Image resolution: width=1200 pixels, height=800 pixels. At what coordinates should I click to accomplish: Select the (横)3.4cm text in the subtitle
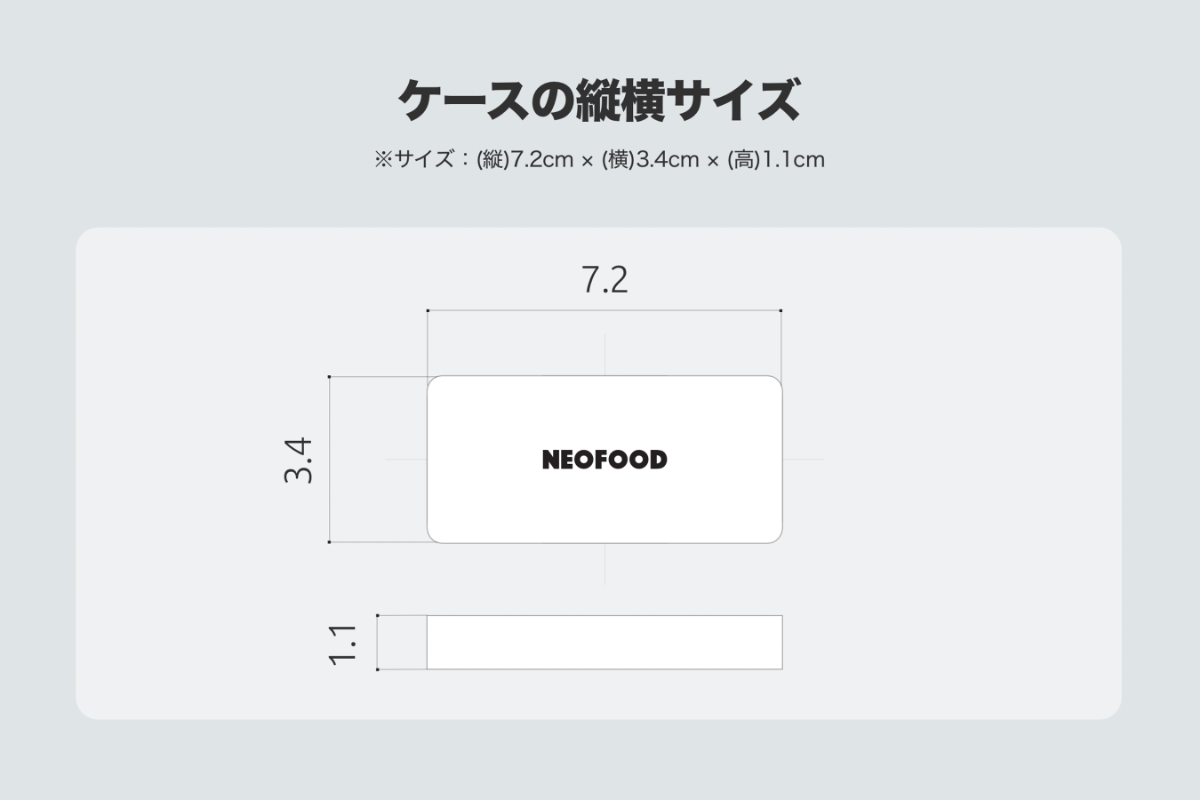(x=651, y=159)
